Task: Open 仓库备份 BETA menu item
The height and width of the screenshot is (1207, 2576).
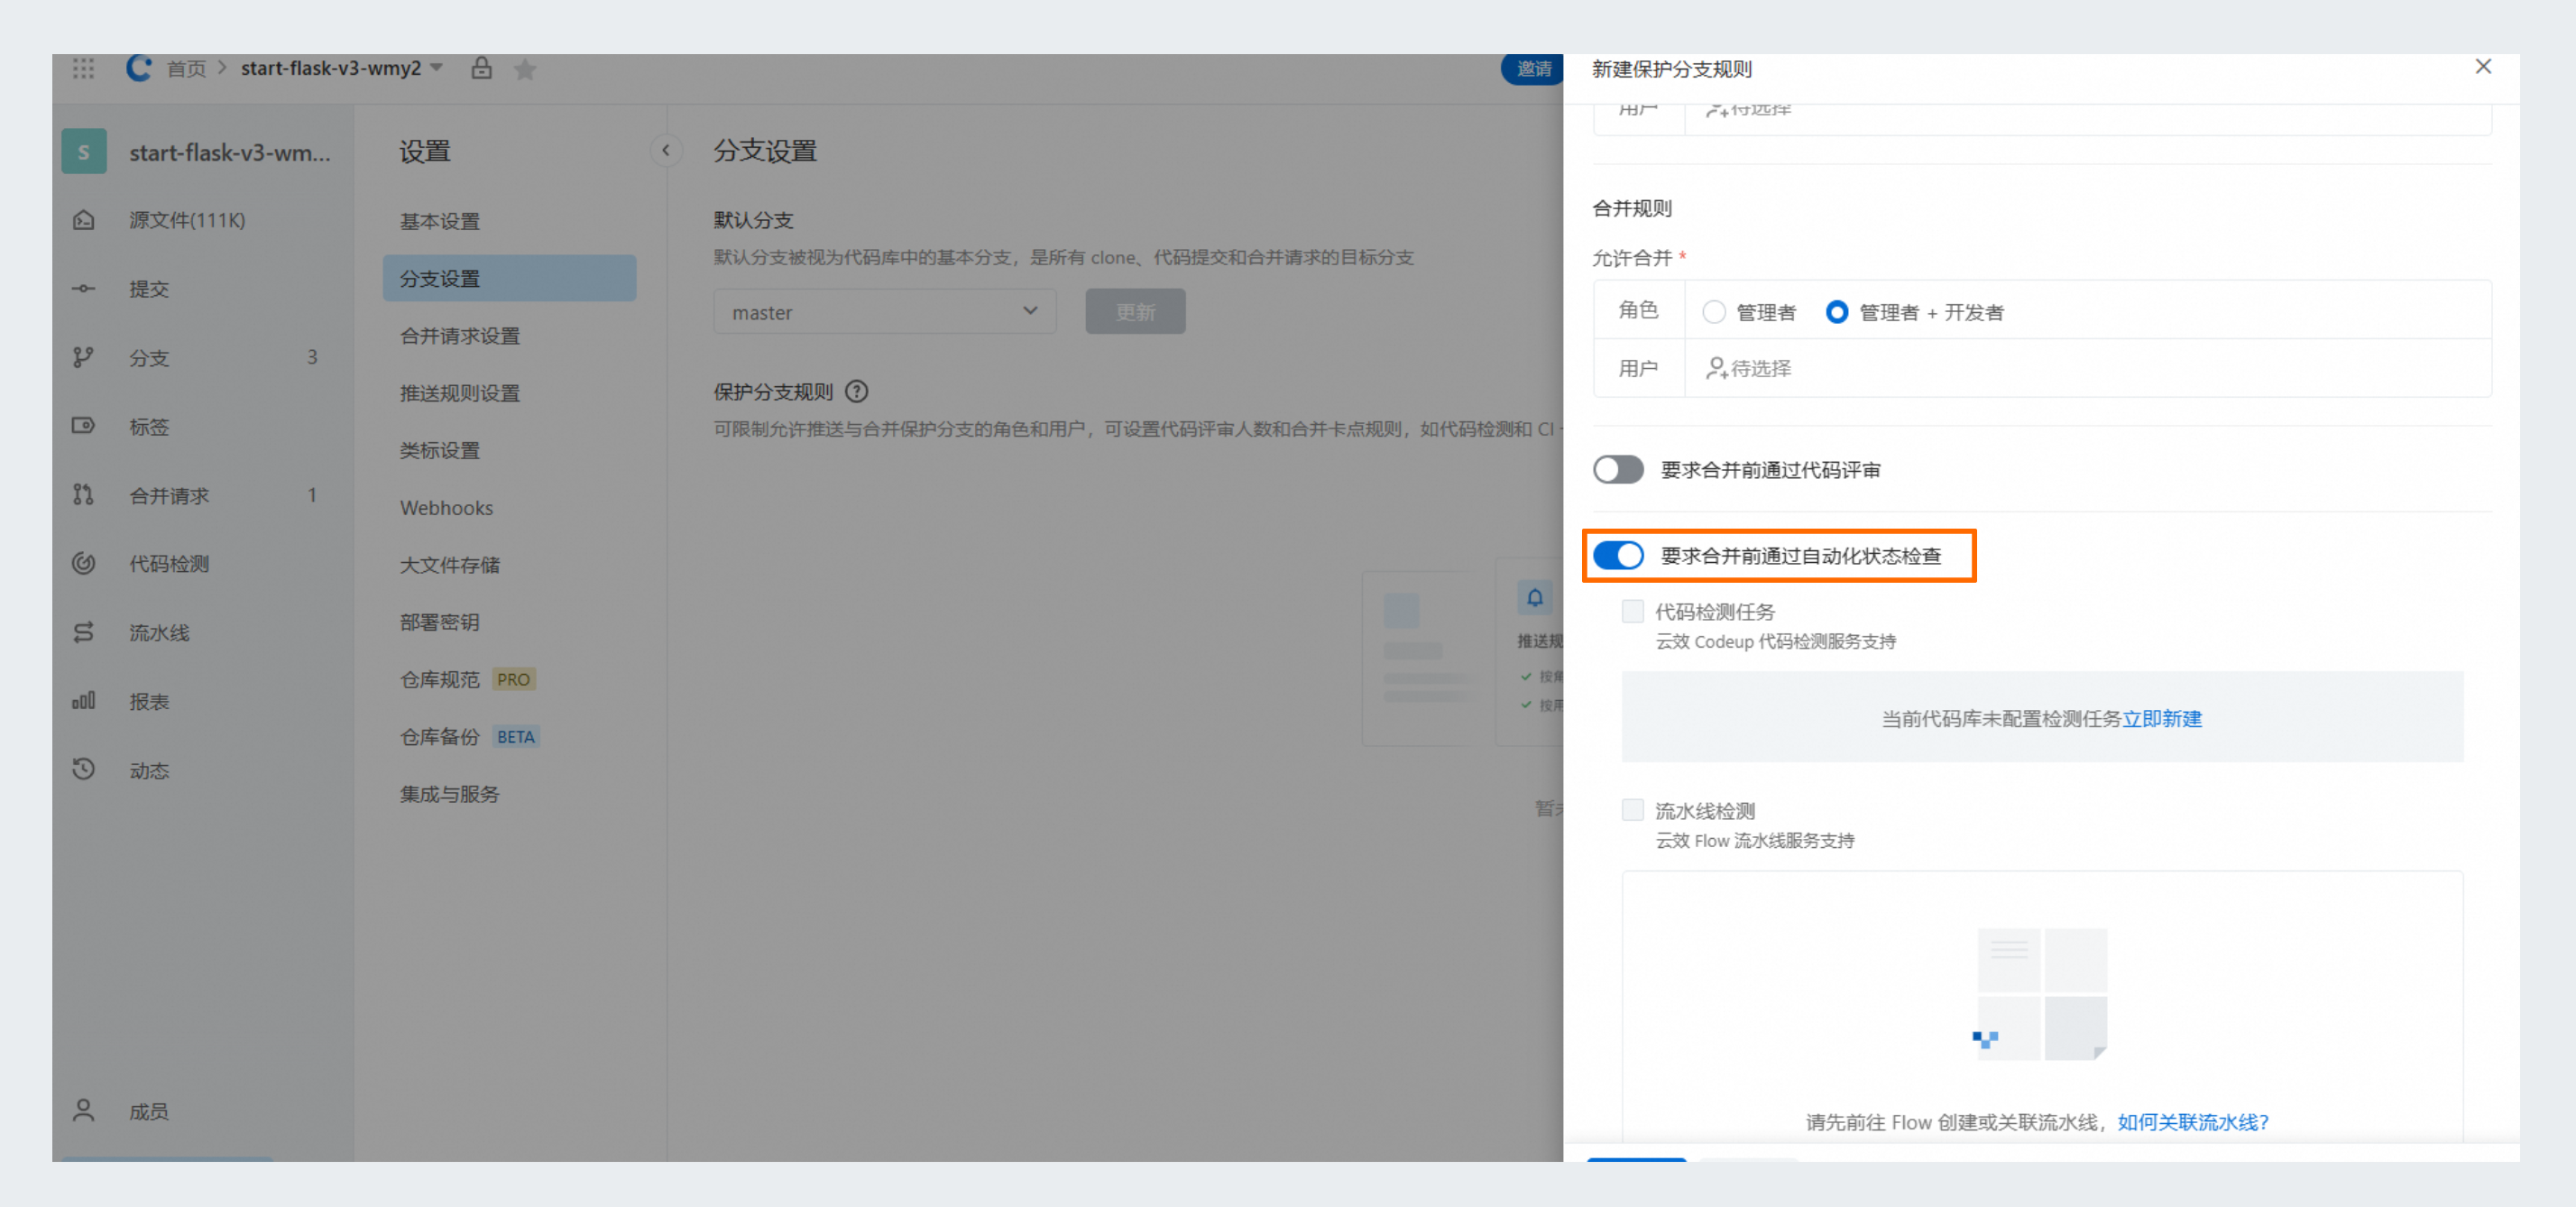Action: coord(509,737)
